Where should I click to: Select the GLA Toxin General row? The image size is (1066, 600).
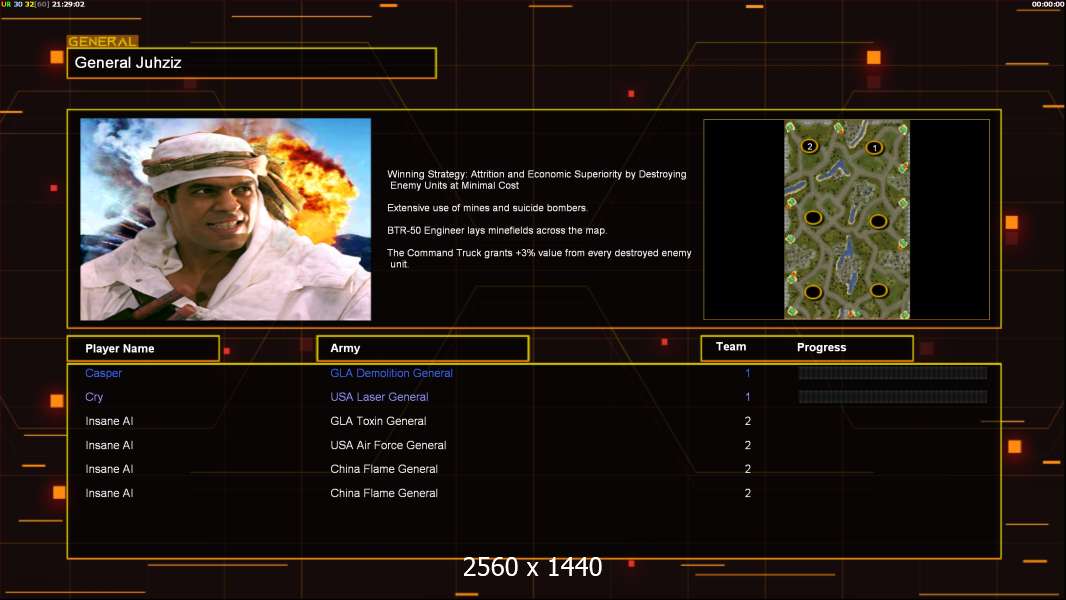click(x=534, y=421)
